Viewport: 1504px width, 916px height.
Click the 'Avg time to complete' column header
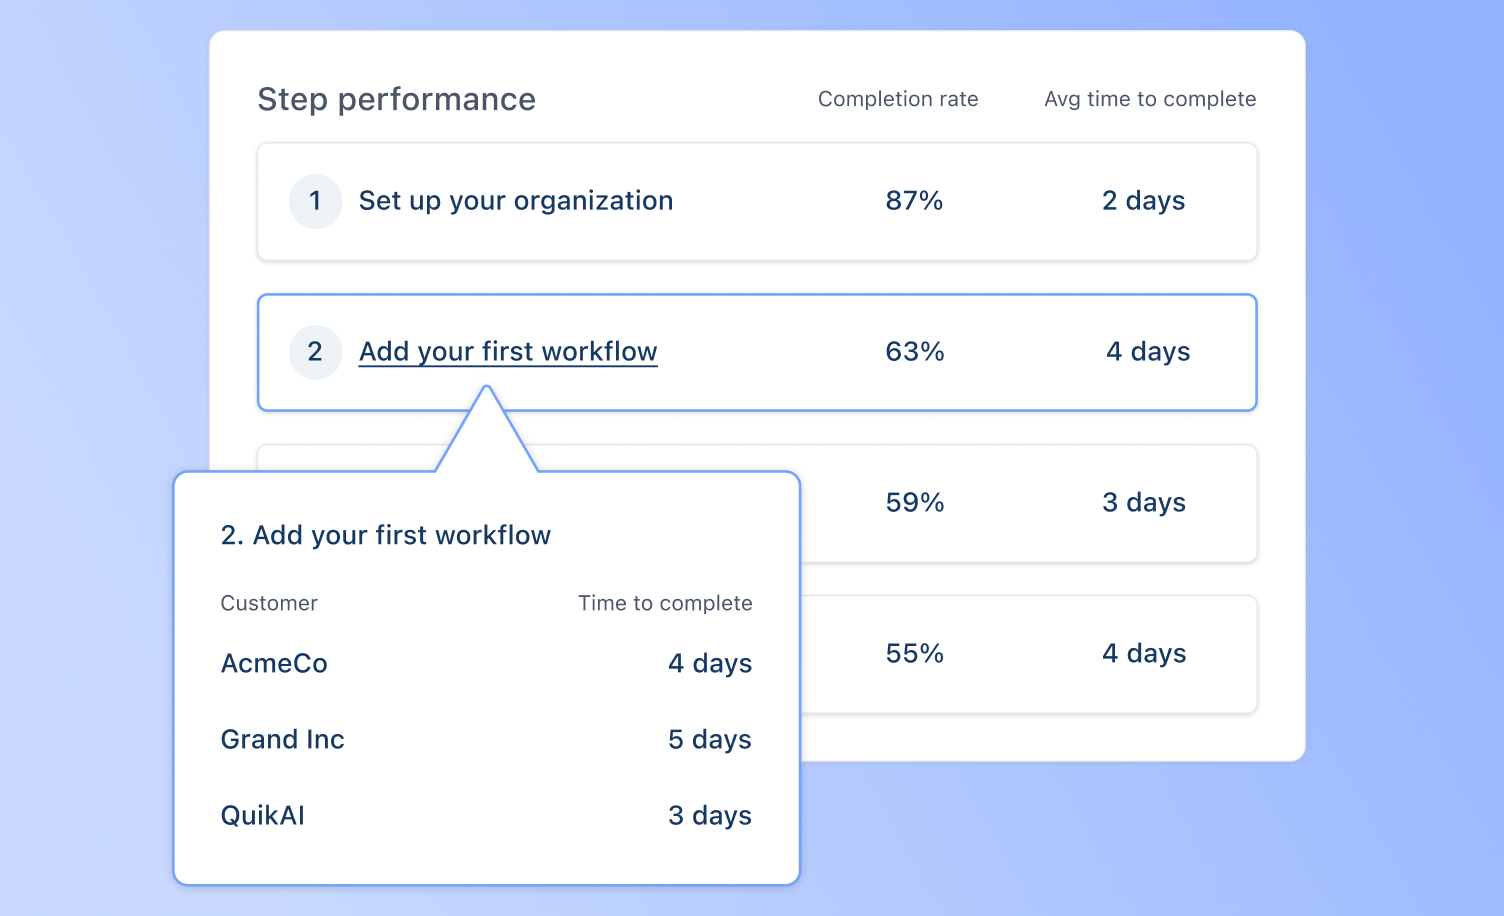point(1149,99)
